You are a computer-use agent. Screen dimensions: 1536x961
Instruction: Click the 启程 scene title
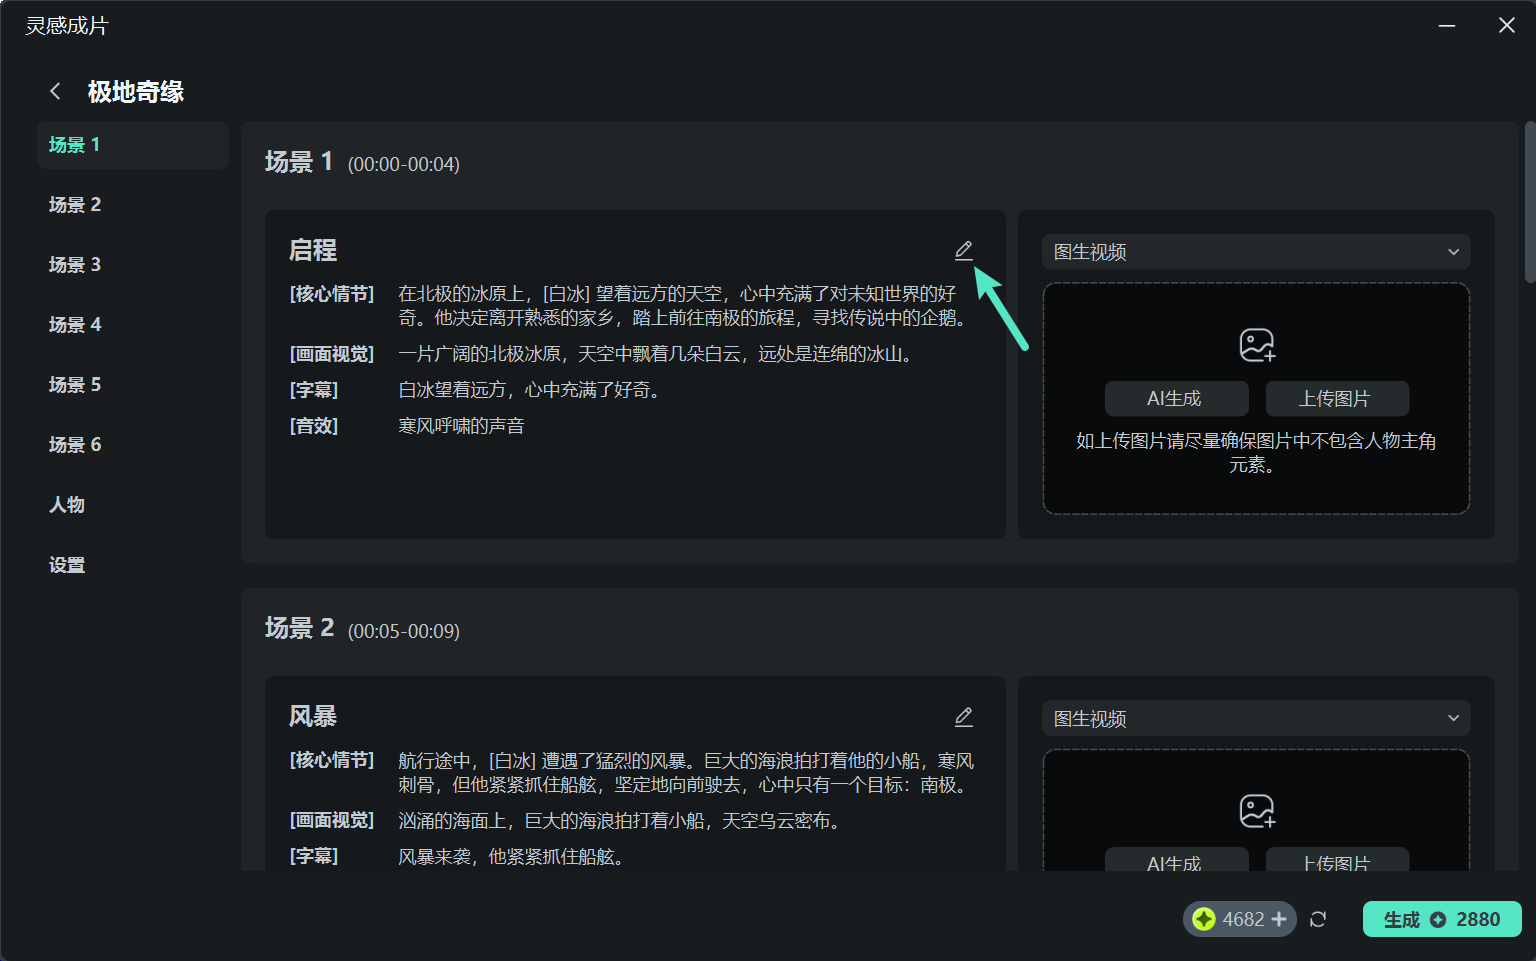pyautogui.click(x=313, y=250)
